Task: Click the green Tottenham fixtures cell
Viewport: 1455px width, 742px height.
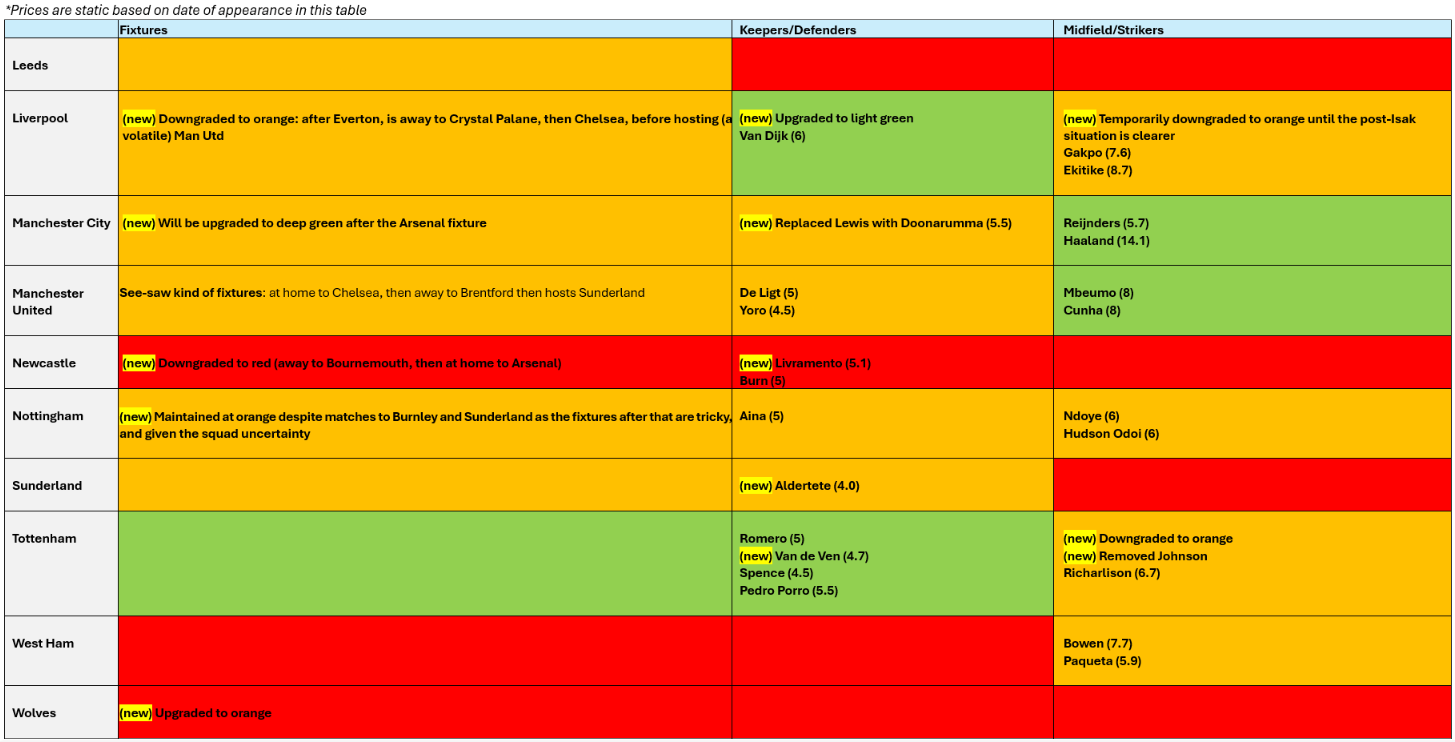Action: tap(424, 563)
